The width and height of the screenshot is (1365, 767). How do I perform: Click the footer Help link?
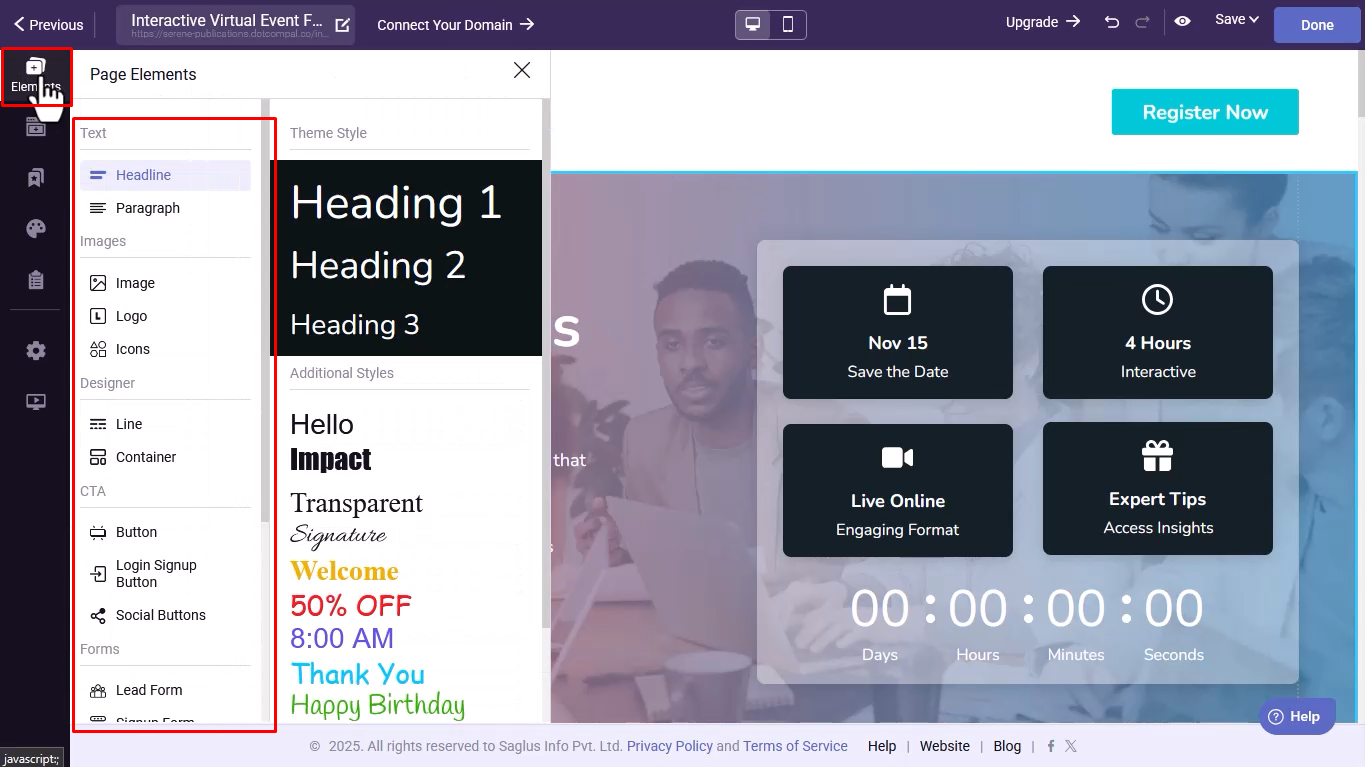point(882,746)
